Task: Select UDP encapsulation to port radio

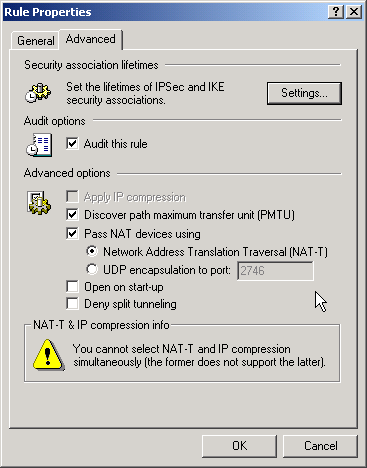Action: click(x=92, y=269)
